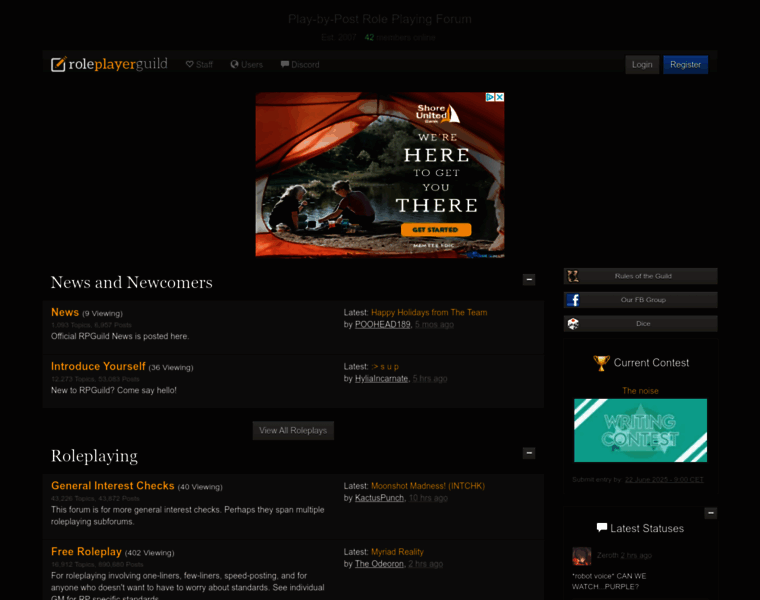
Task: Click the AdChoices icon on the ad
Action: pos(490,97)
